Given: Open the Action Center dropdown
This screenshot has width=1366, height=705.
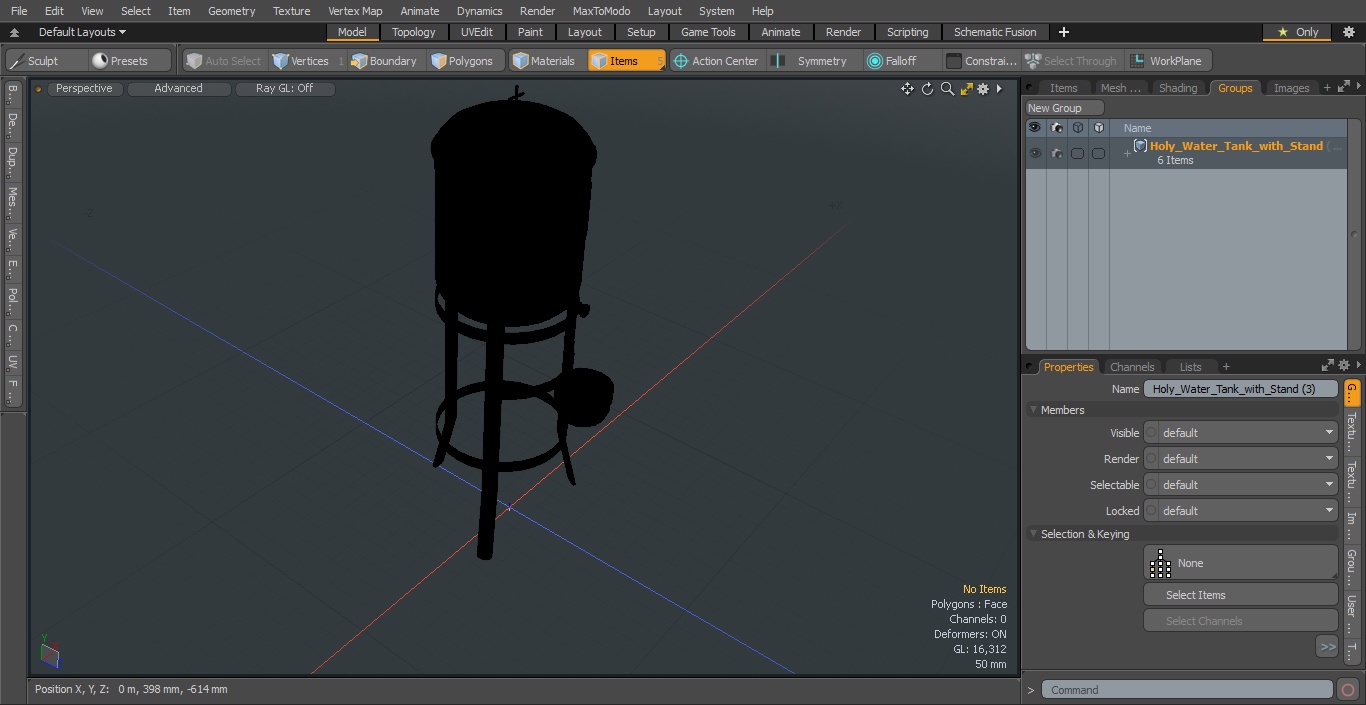Looking at the screenshot, I should 715,61.
